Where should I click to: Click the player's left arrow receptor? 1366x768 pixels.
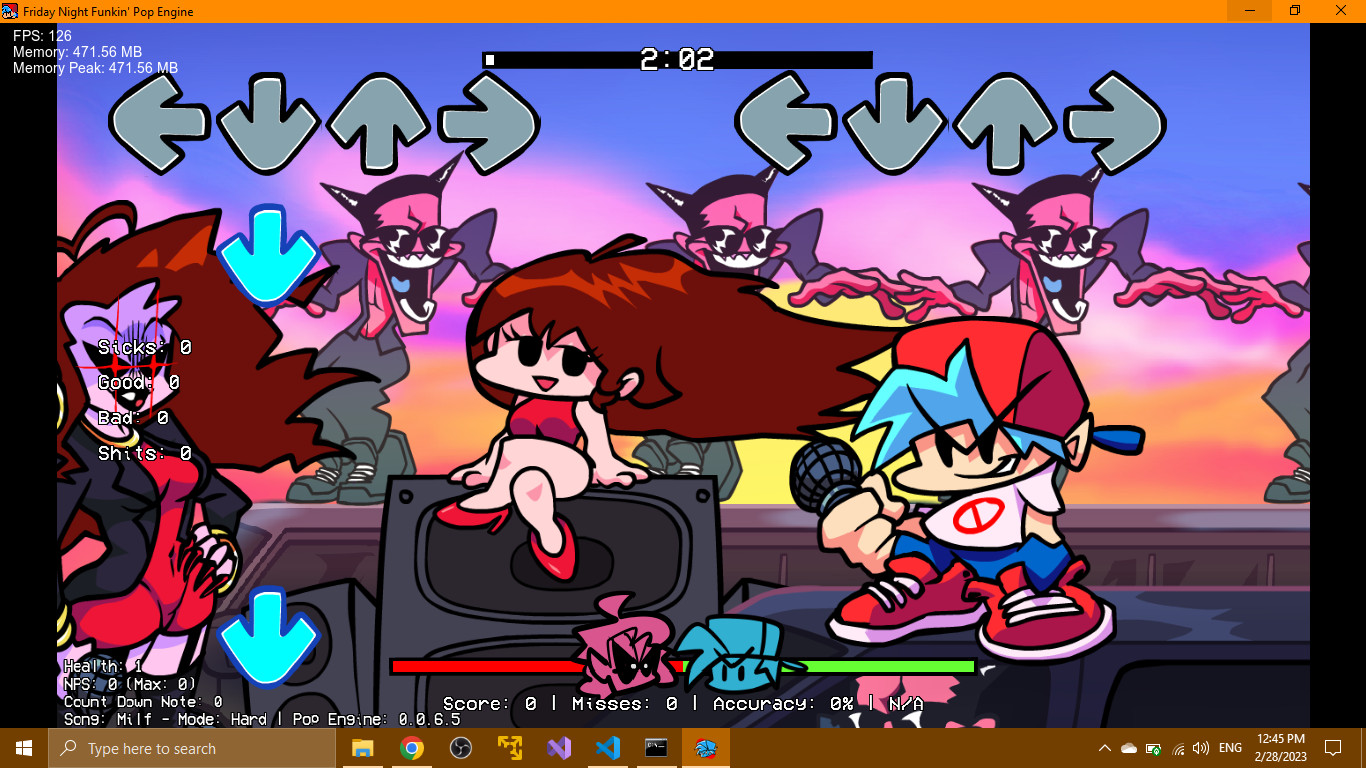click(x=785, y=122)
